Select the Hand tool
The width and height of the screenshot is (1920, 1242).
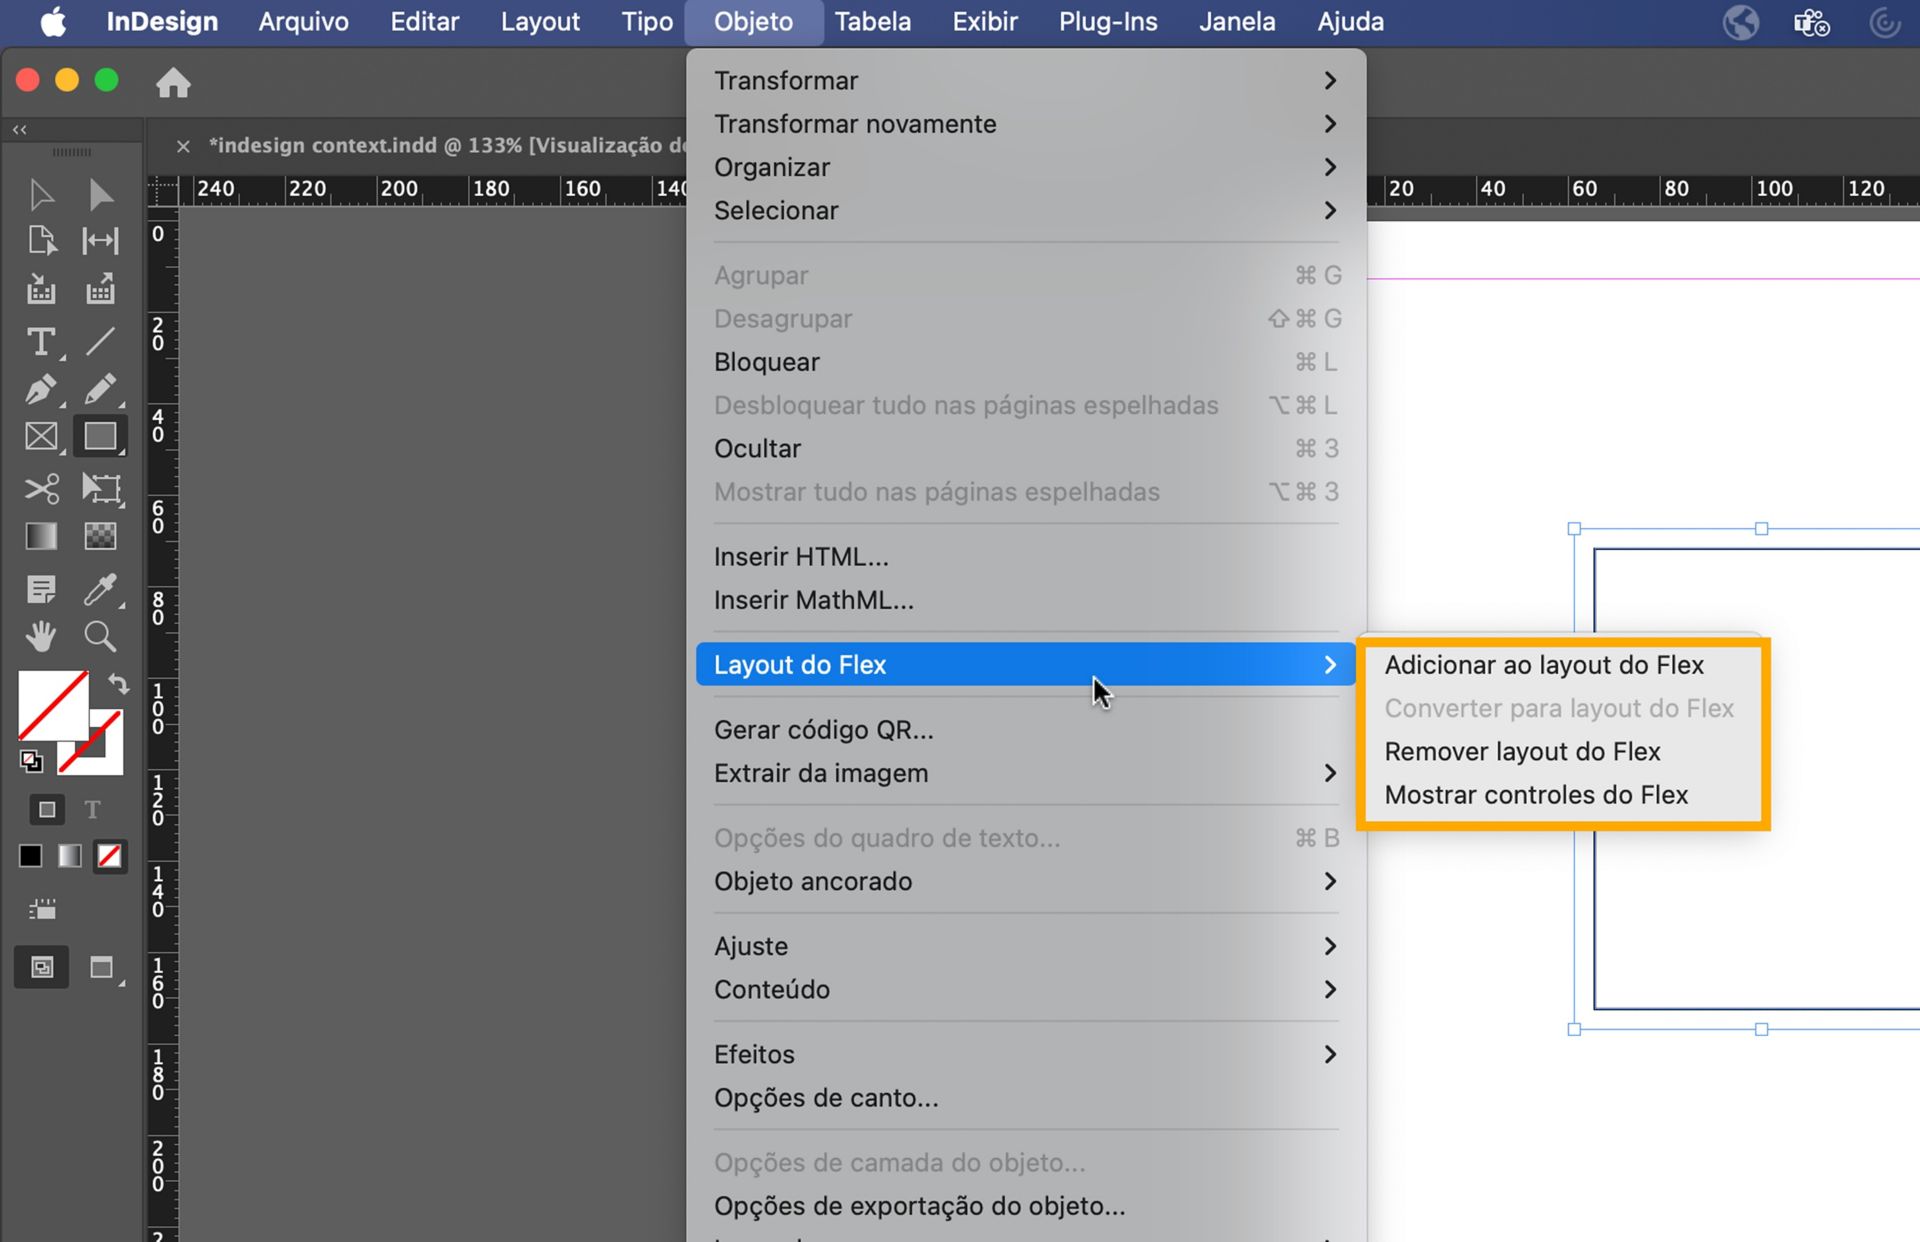point(41,636)
